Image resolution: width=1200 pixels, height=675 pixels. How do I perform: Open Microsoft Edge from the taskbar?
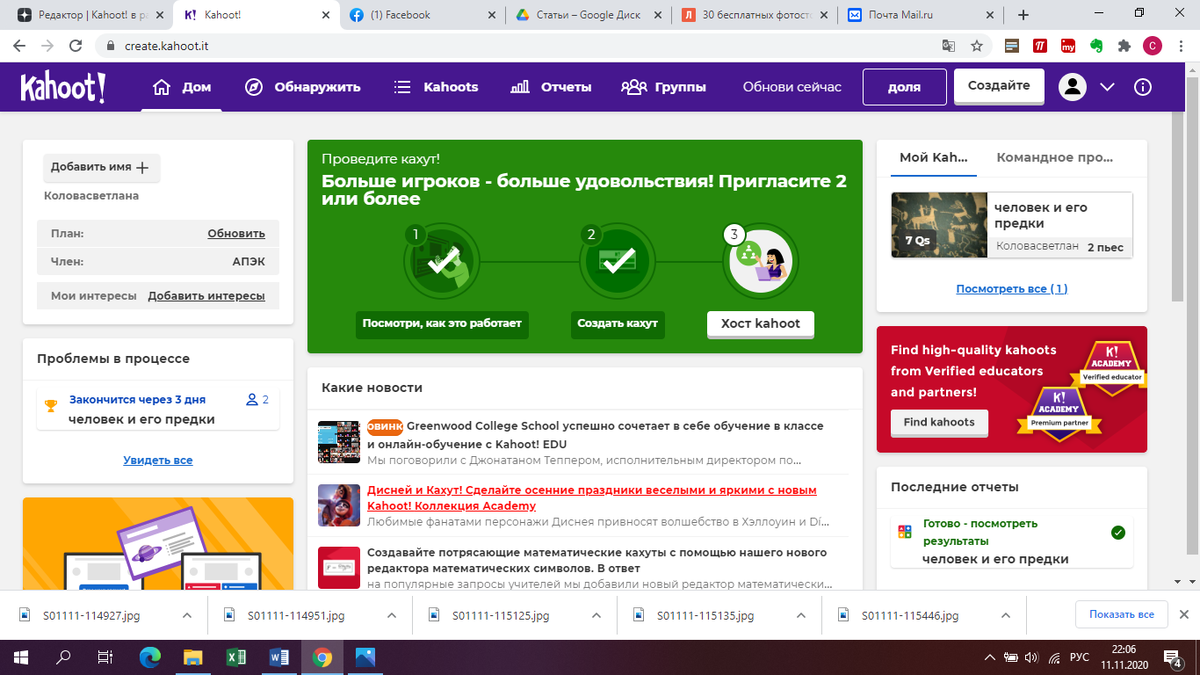pyautogui.click(x=150, y=657)
